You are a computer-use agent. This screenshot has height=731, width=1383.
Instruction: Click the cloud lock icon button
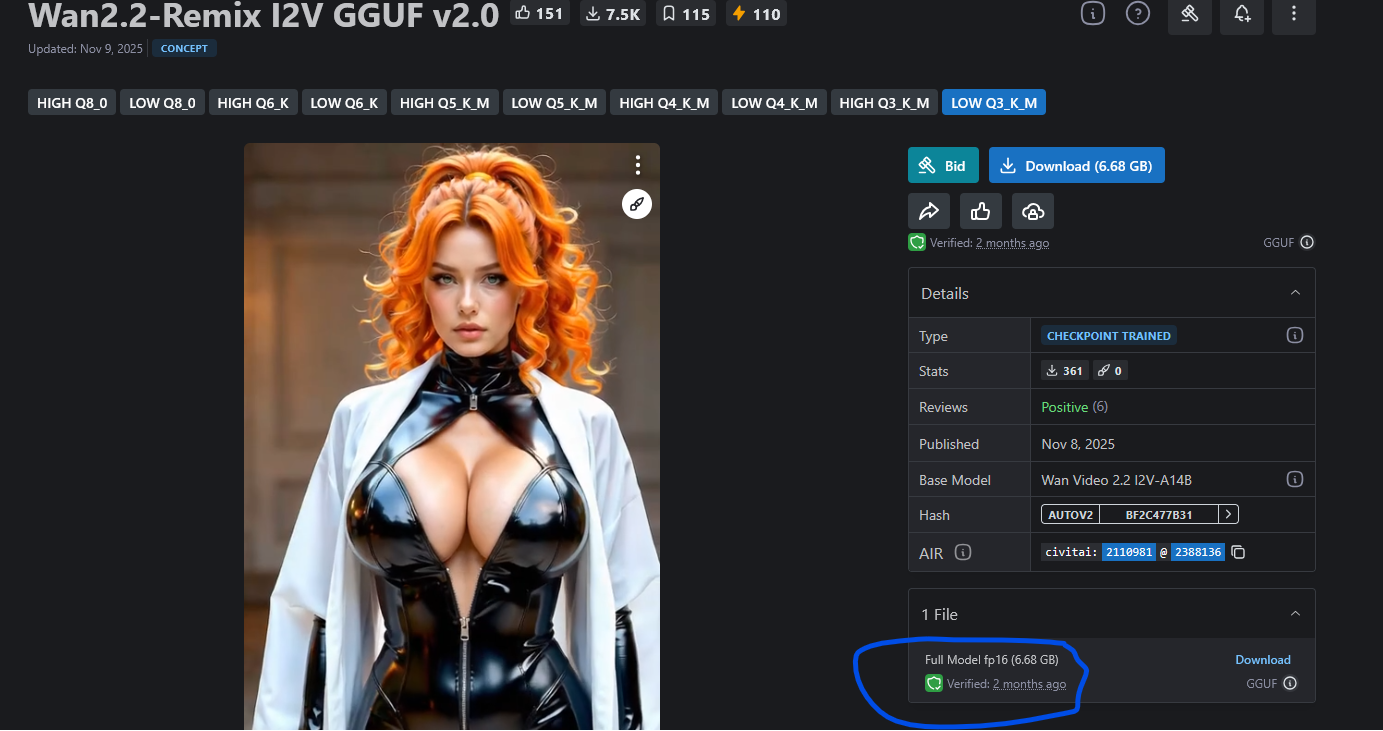coord(1033,211)
